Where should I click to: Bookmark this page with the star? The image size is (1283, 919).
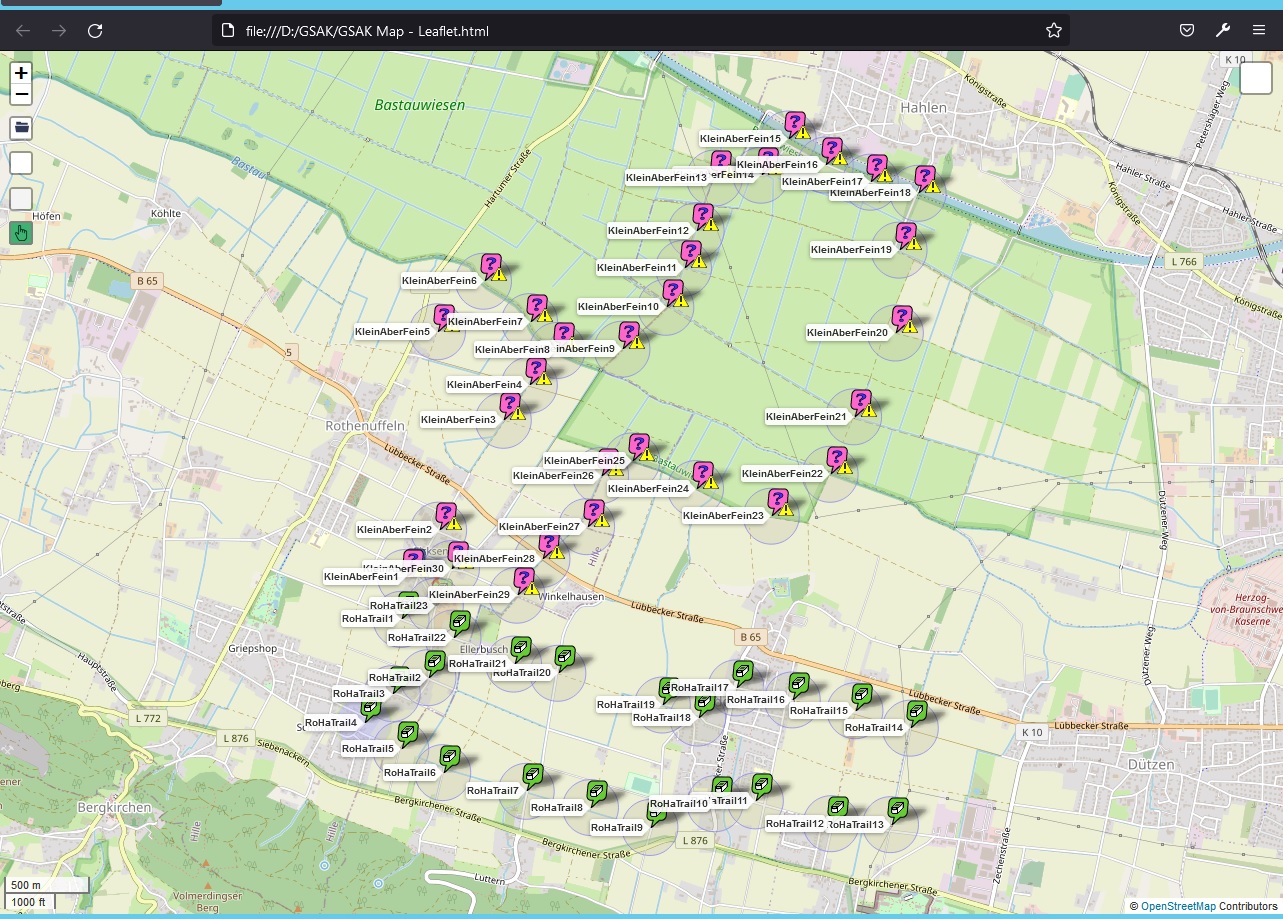[x=1053, y=31]
